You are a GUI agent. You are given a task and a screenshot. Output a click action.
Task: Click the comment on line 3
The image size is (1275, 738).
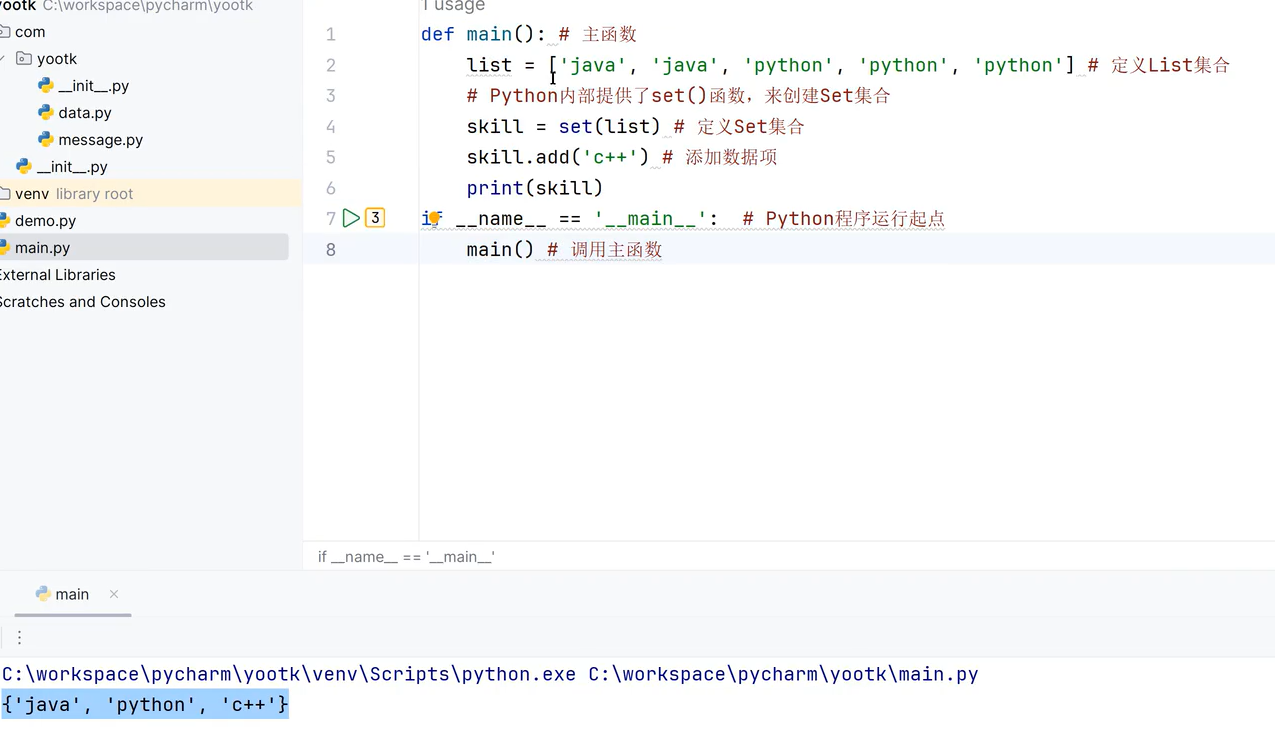(678, 96)
